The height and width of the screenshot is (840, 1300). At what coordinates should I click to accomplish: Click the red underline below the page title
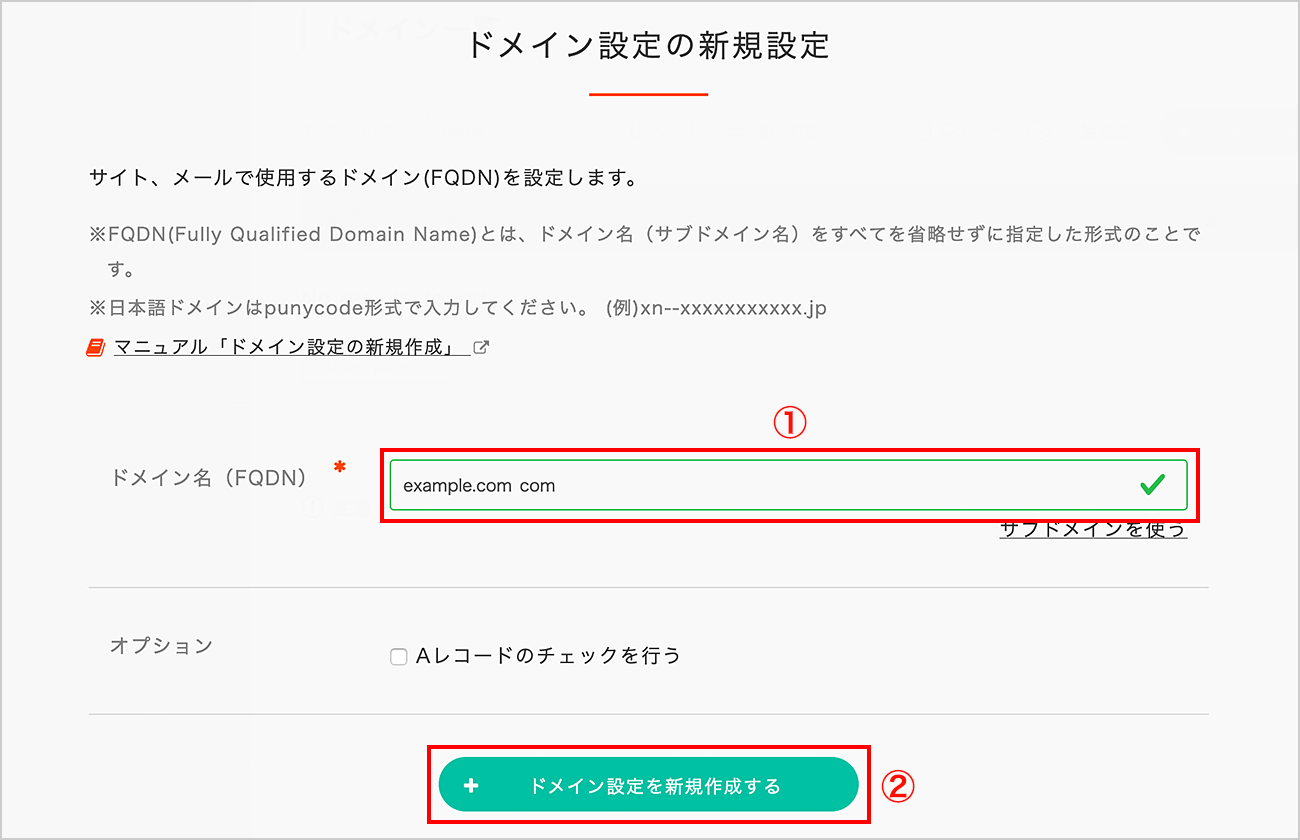[x=648, y=95]
